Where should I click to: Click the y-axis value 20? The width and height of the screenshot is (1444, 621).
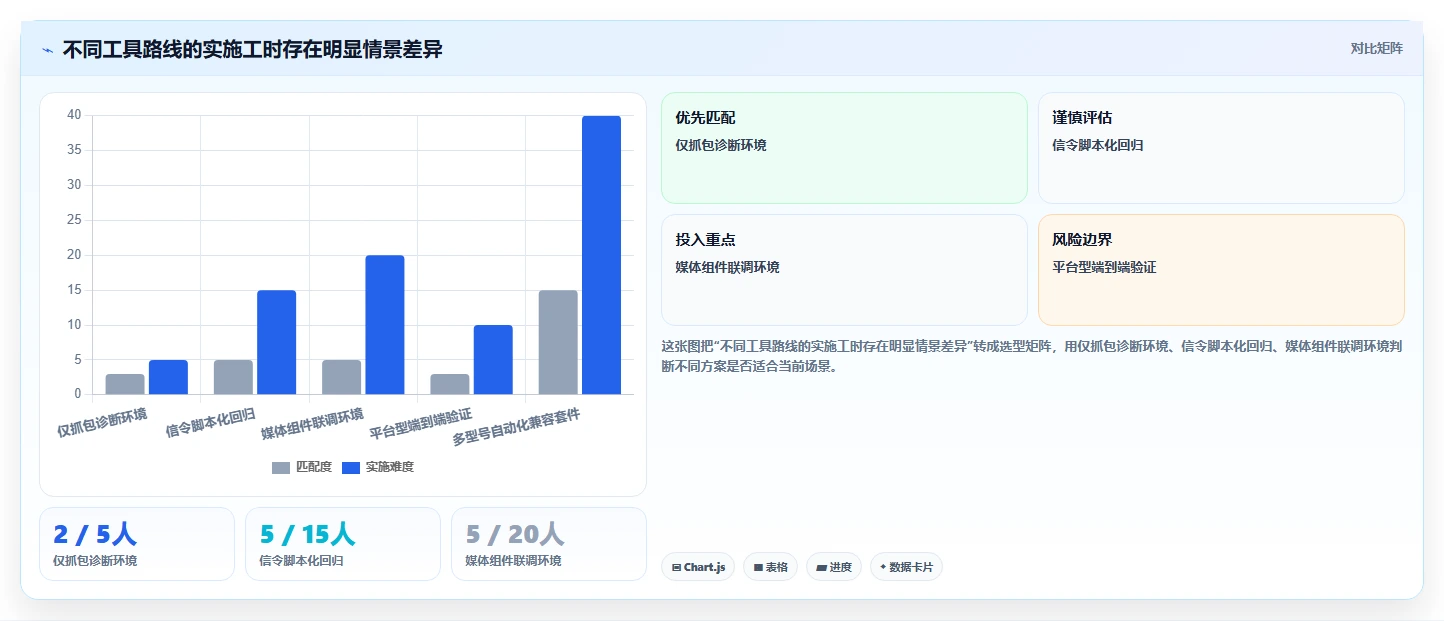click(x=74, y=255)
